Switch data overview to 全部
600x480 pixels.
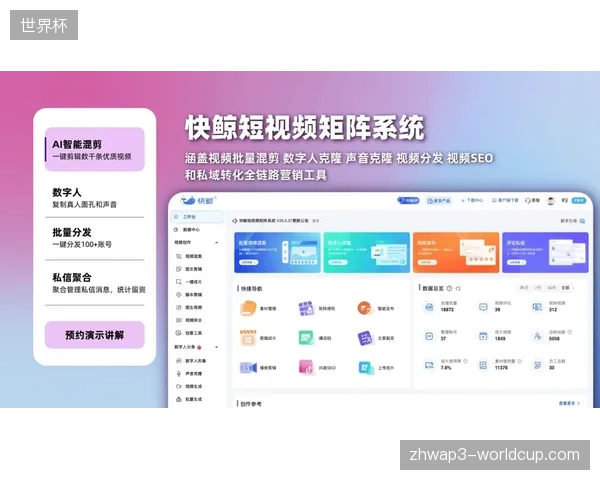click(566, 287)
